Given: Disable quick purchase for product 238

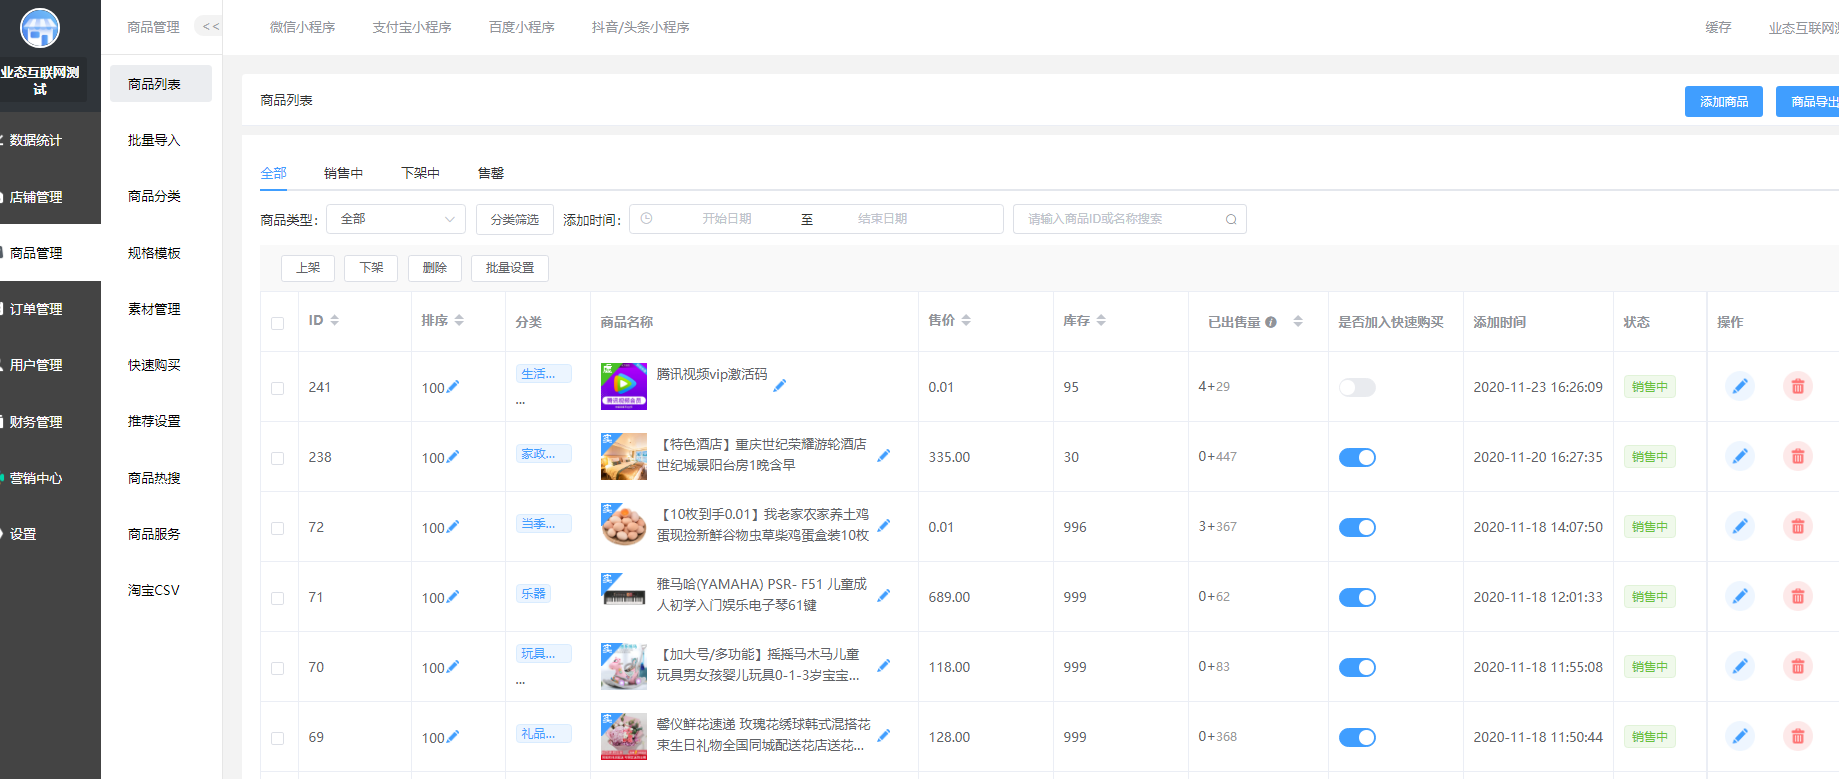Looking at the screenshot, I should coord(1357,457).
